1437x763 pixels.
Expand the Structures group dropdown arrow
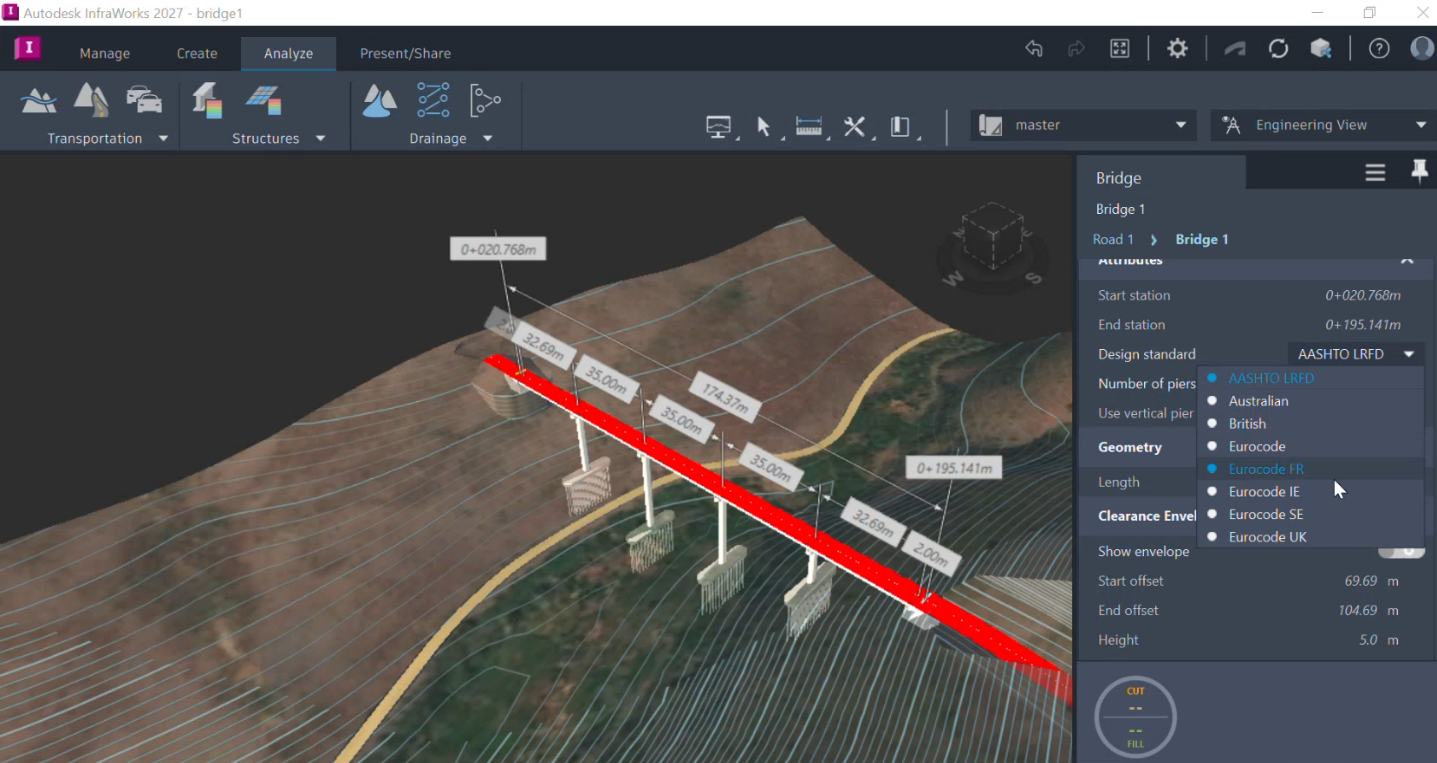click(x=320, y=138)
